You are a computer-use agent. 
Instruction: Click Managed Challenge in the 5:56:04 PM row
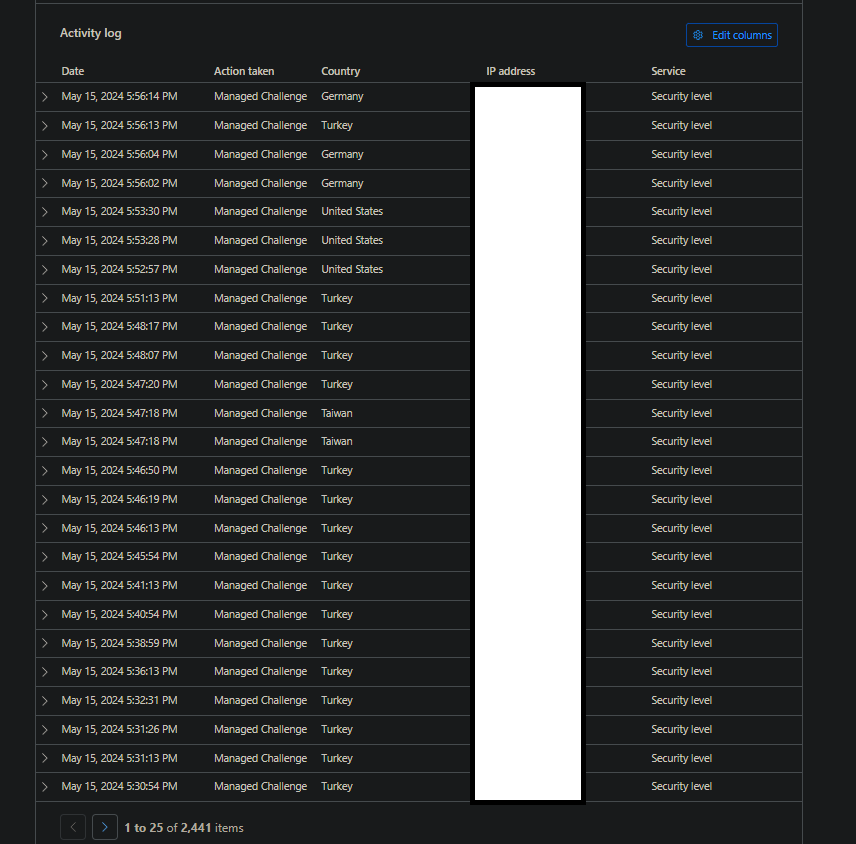(x=260, y=154)
